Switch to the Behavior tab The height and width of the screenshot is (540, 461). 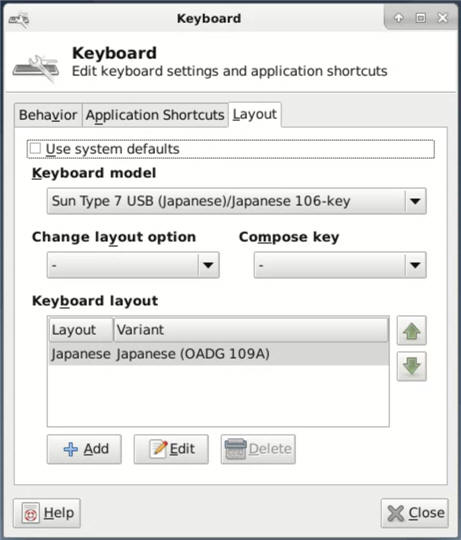48,115
